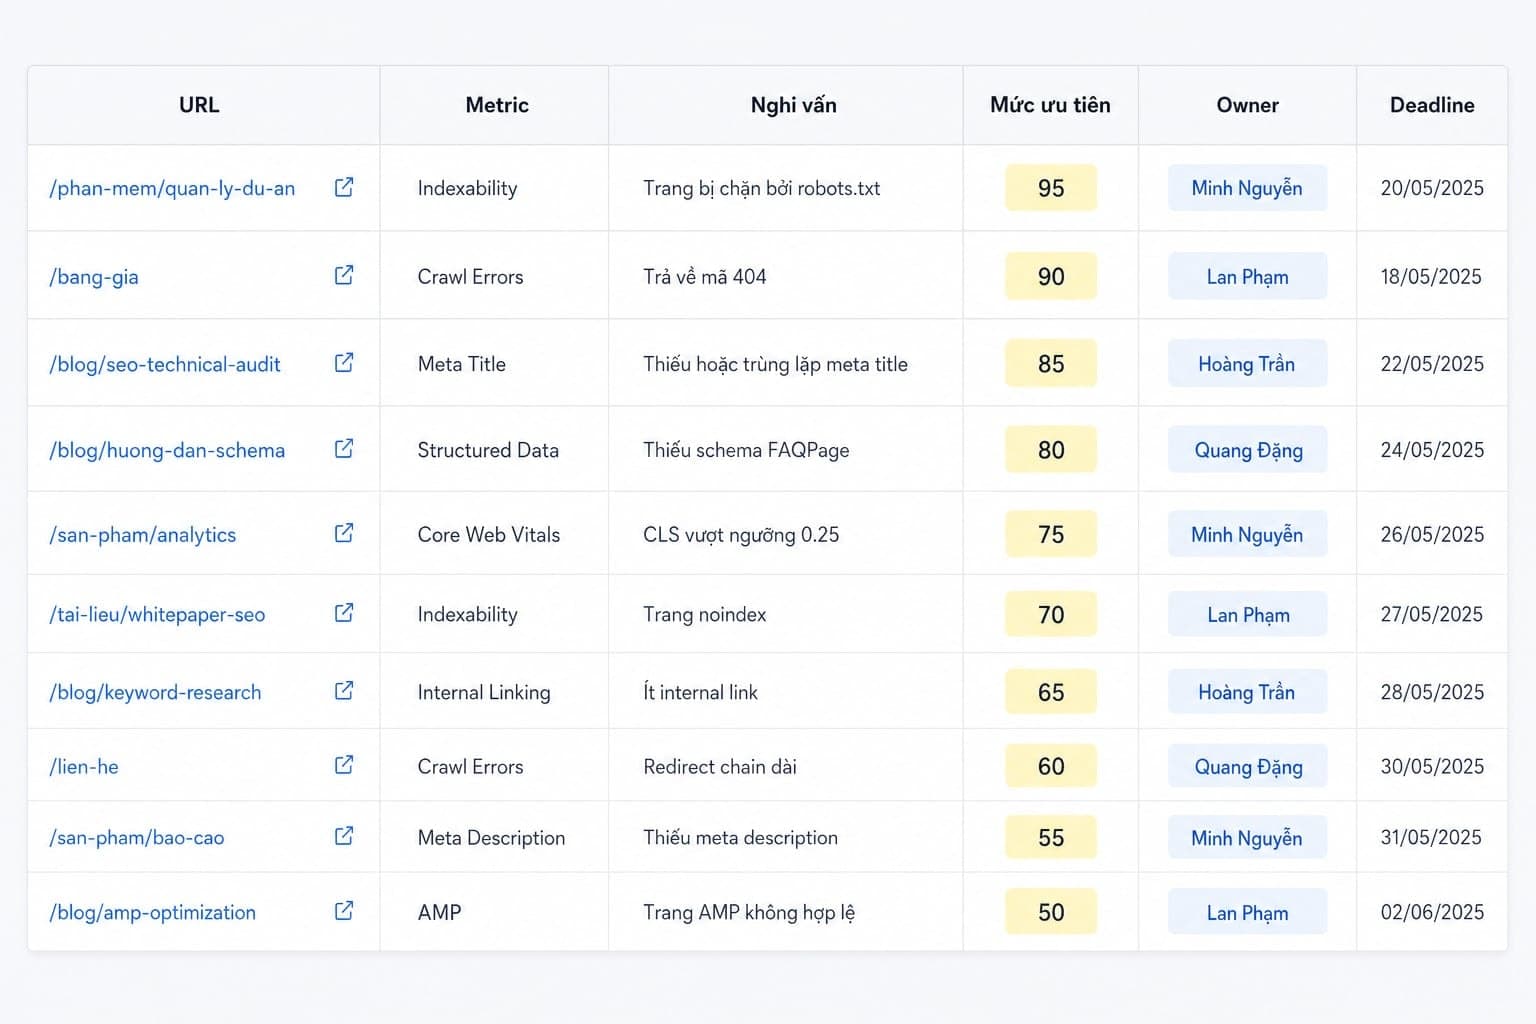
Task: Select 'Trang AMP không hợp lệ' cell
Action: (786, 912)
